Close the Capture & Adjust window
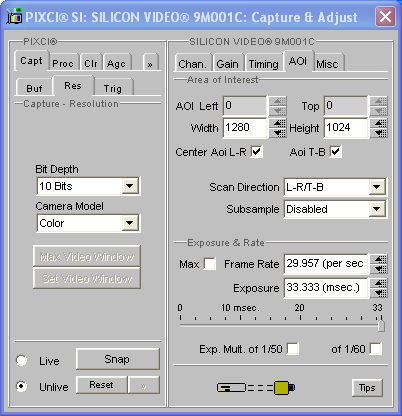Screen dimensions: 402x416 [x=385, y=16]
